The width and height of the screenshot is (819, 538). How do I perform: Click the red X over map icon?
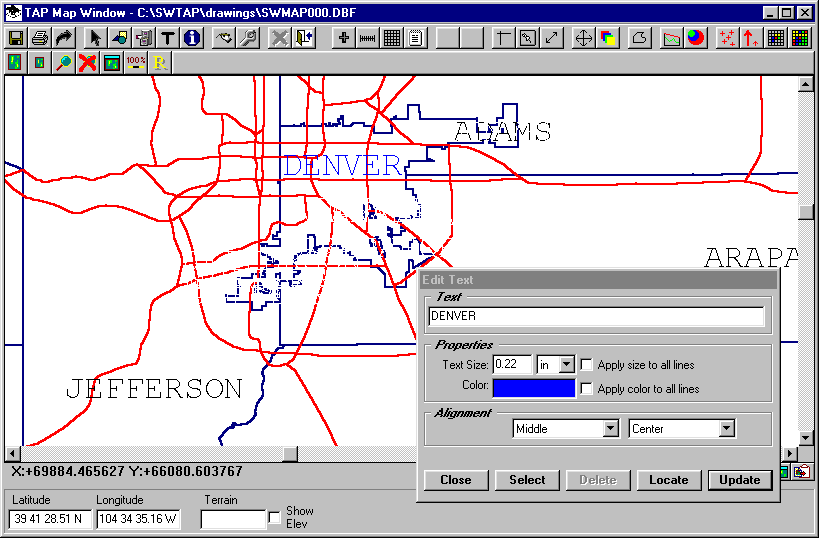coord(88,63)
